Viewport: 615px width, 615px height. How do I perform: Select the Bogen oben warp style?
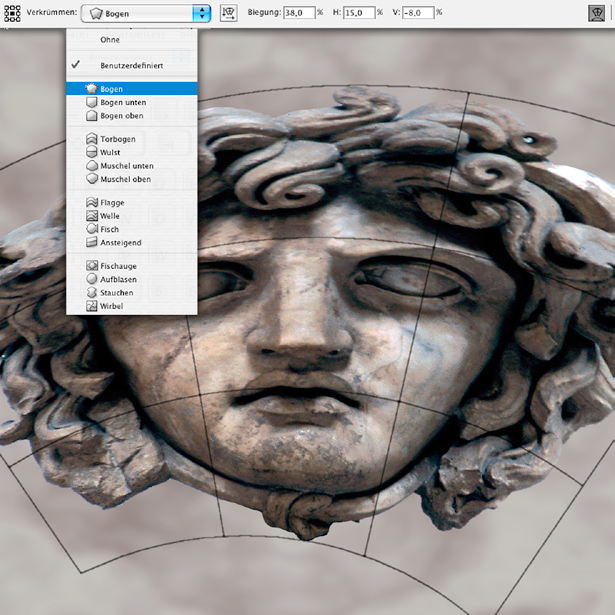click(x=123, y=115)
